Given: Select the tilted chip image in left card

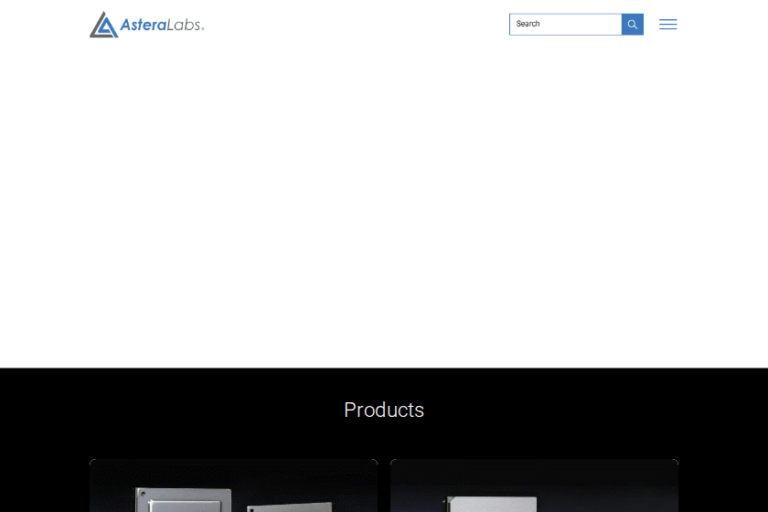Looking at the screenshot, I should 290,504.
